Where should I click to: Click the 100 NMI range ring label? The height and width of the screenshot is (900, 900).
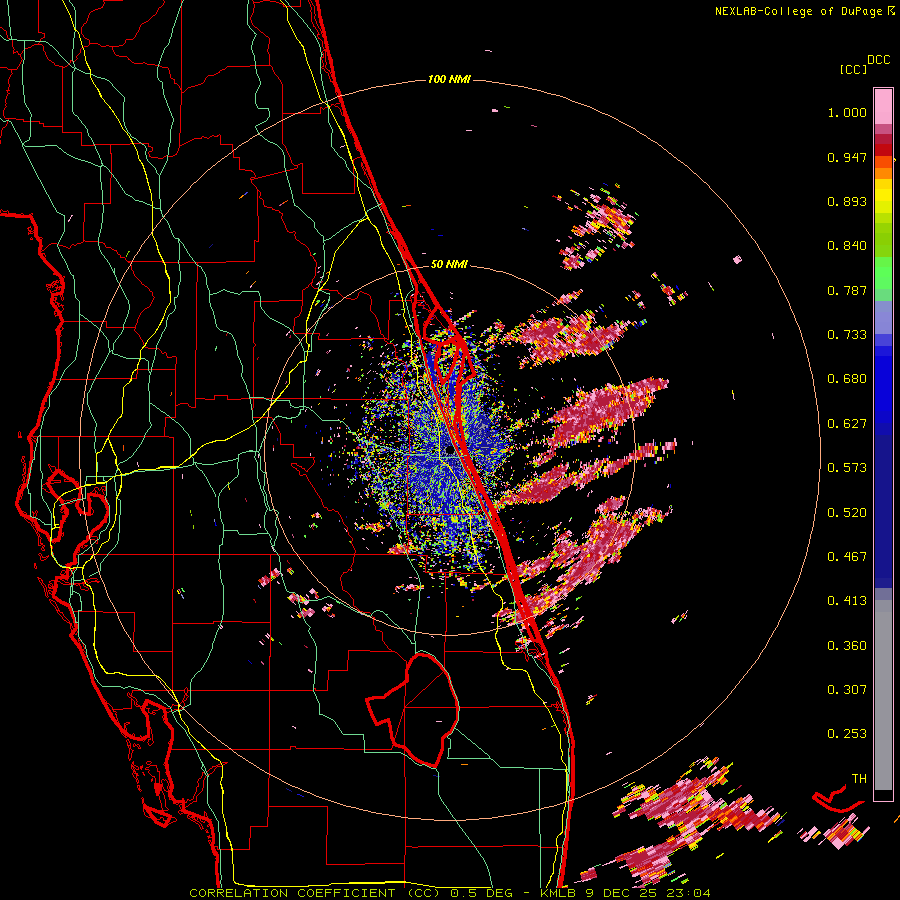(449, 79)
